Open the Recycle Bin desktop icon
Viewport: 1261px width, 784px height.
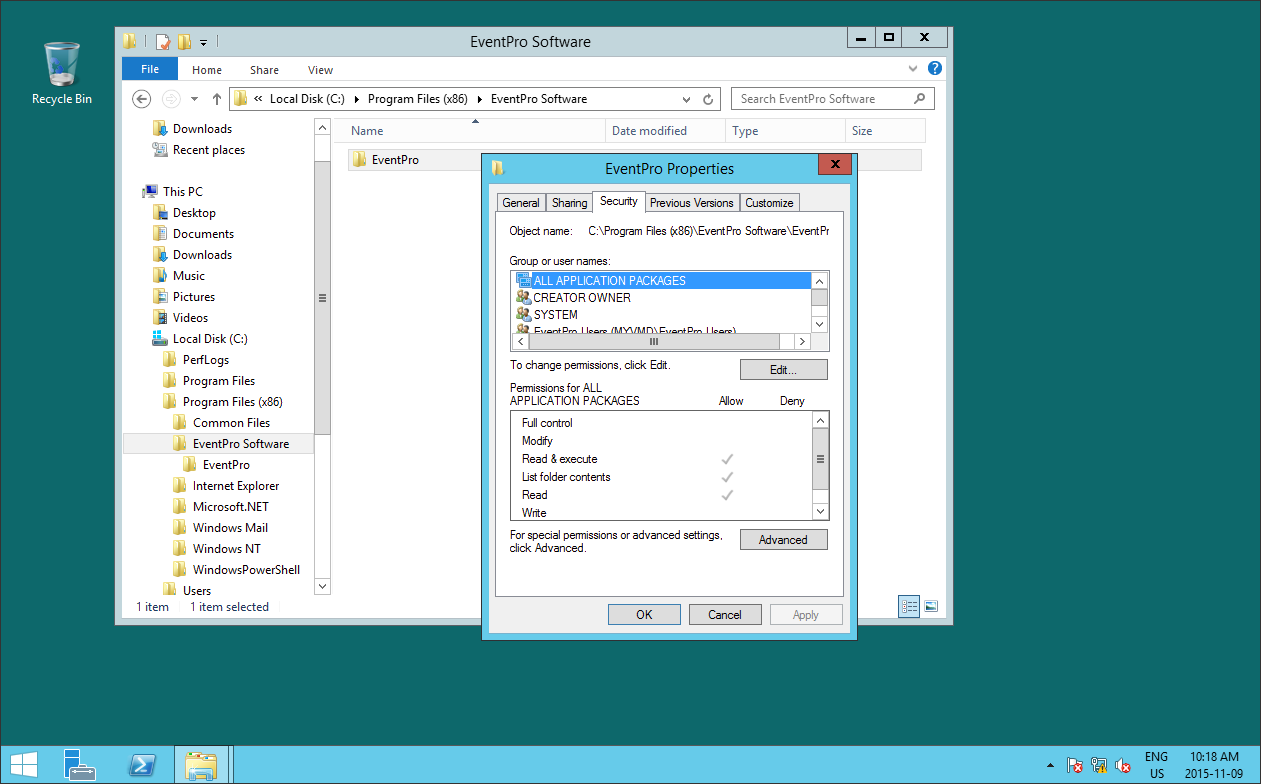(62, 73)
